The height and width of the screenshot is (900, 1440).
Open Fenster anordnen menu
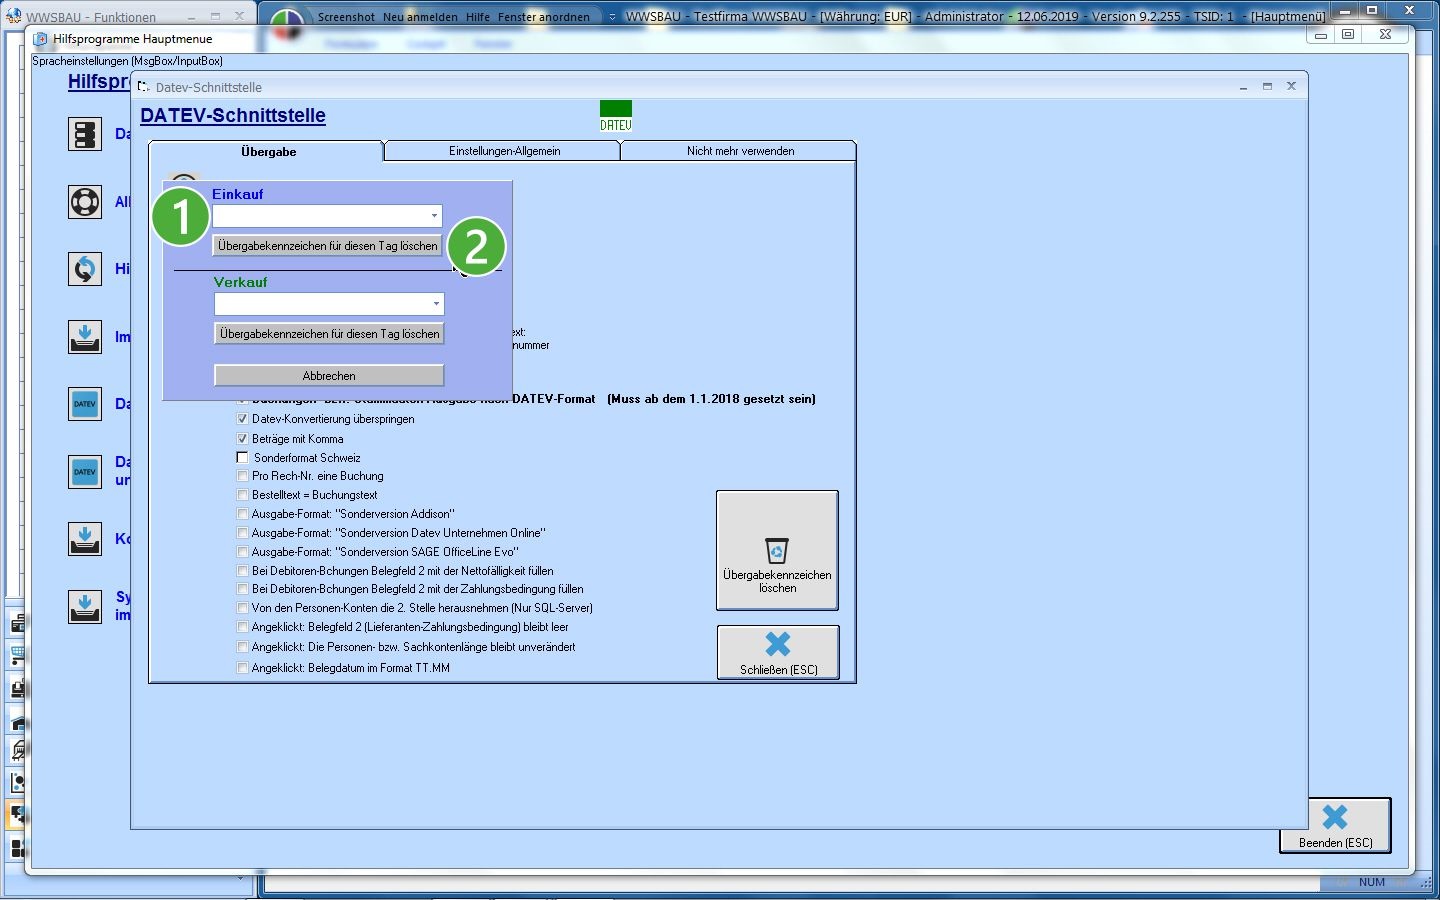point(544,17)
